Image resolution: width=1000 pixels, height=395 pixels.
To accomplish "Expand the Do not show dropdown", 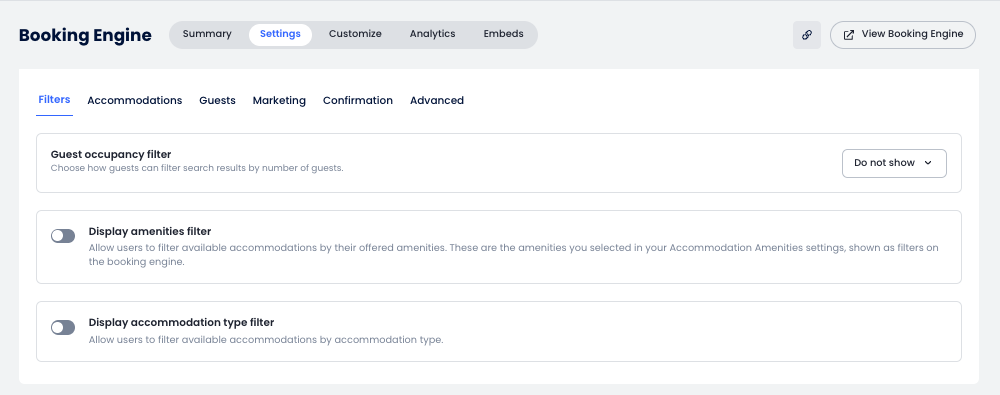I will click(x=894, y=163).
